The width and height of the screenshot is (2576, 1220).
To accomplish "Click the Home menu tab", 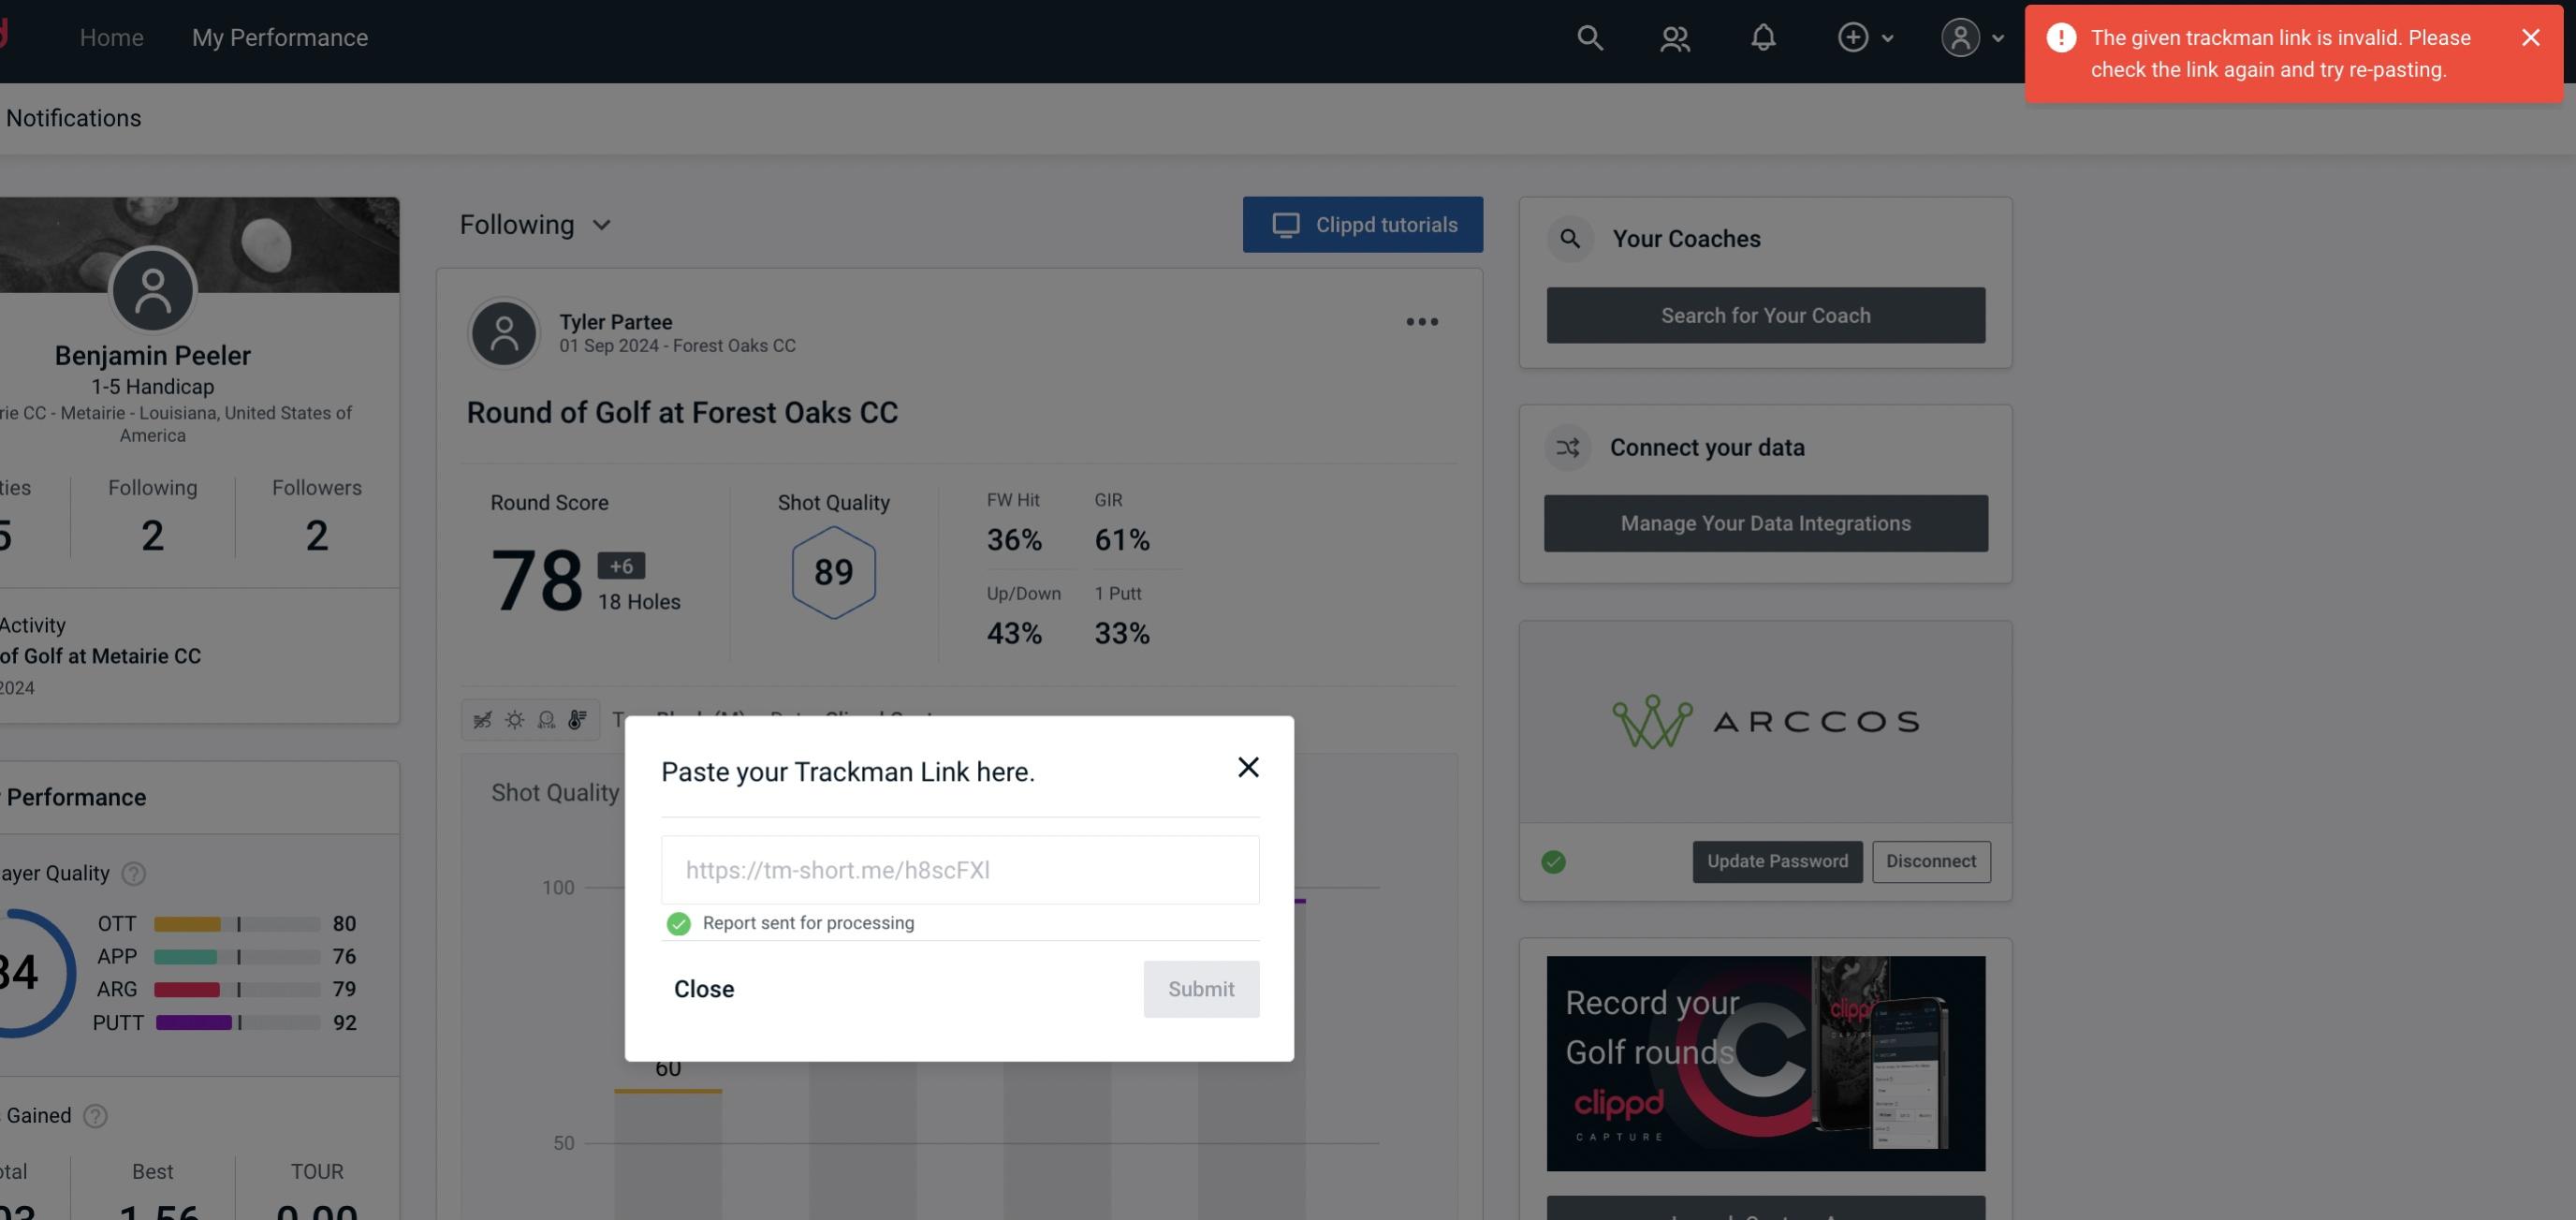I will (x=110, y=37).
